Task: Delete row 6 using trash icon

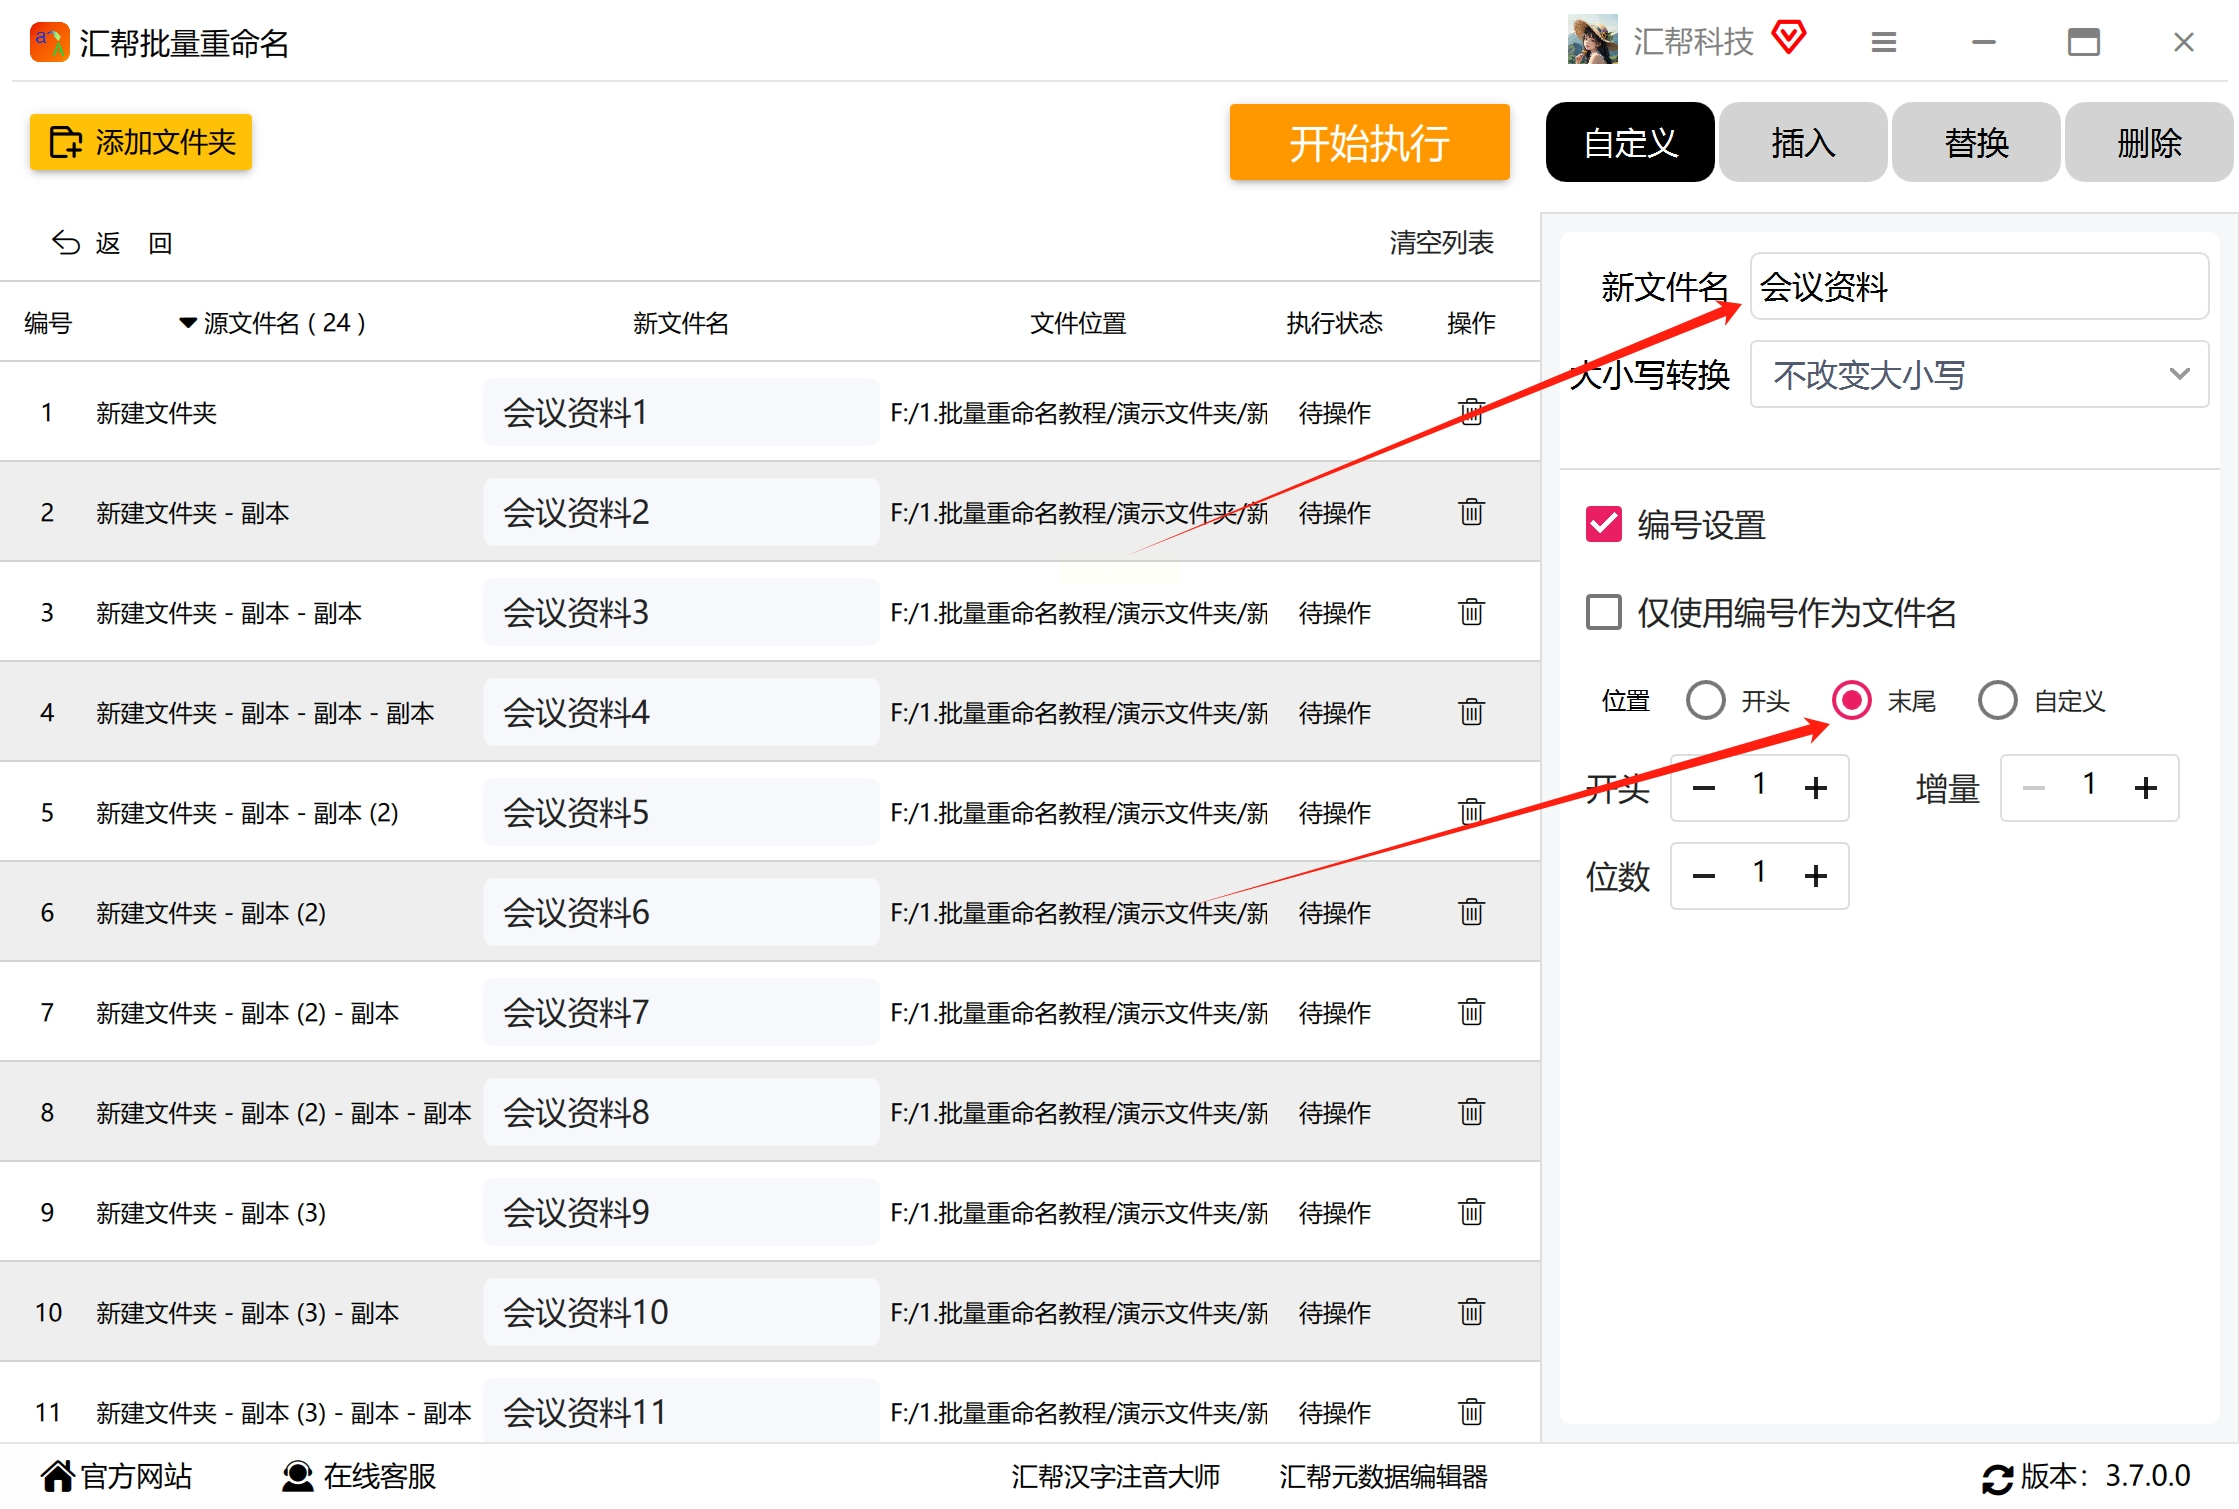Action: click(x=1470, y=912)
